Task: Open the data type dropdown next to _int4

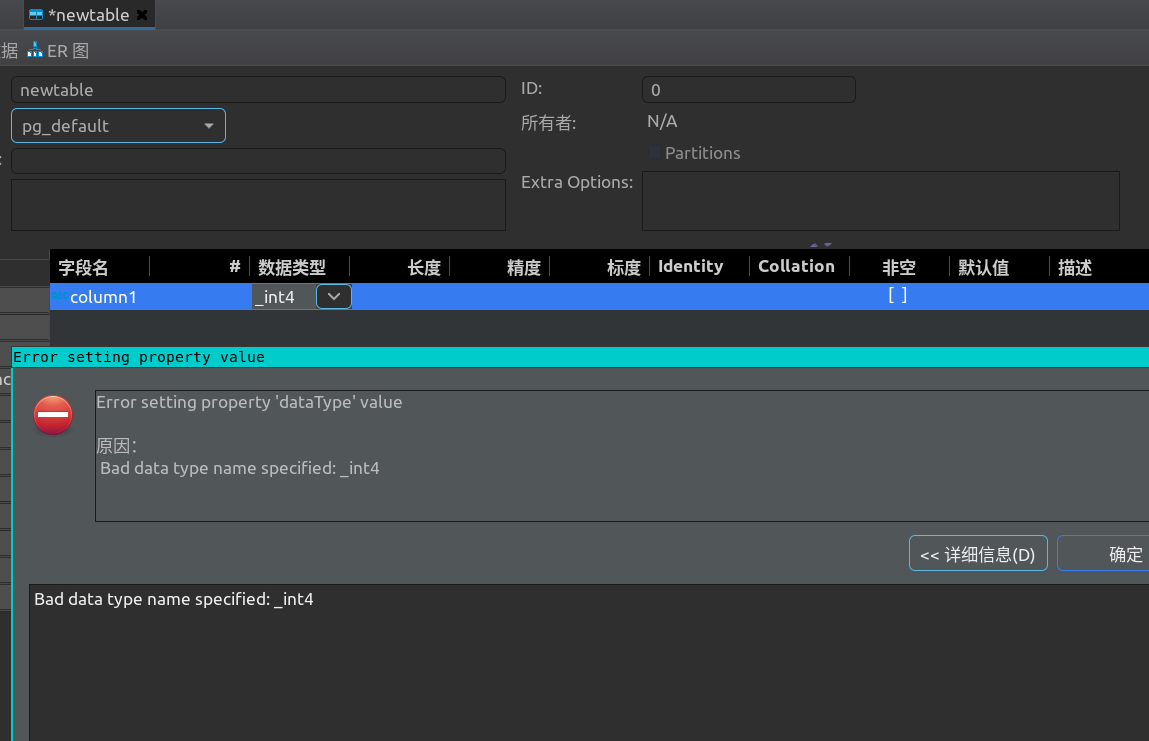Action: click(x=333, y=296)
